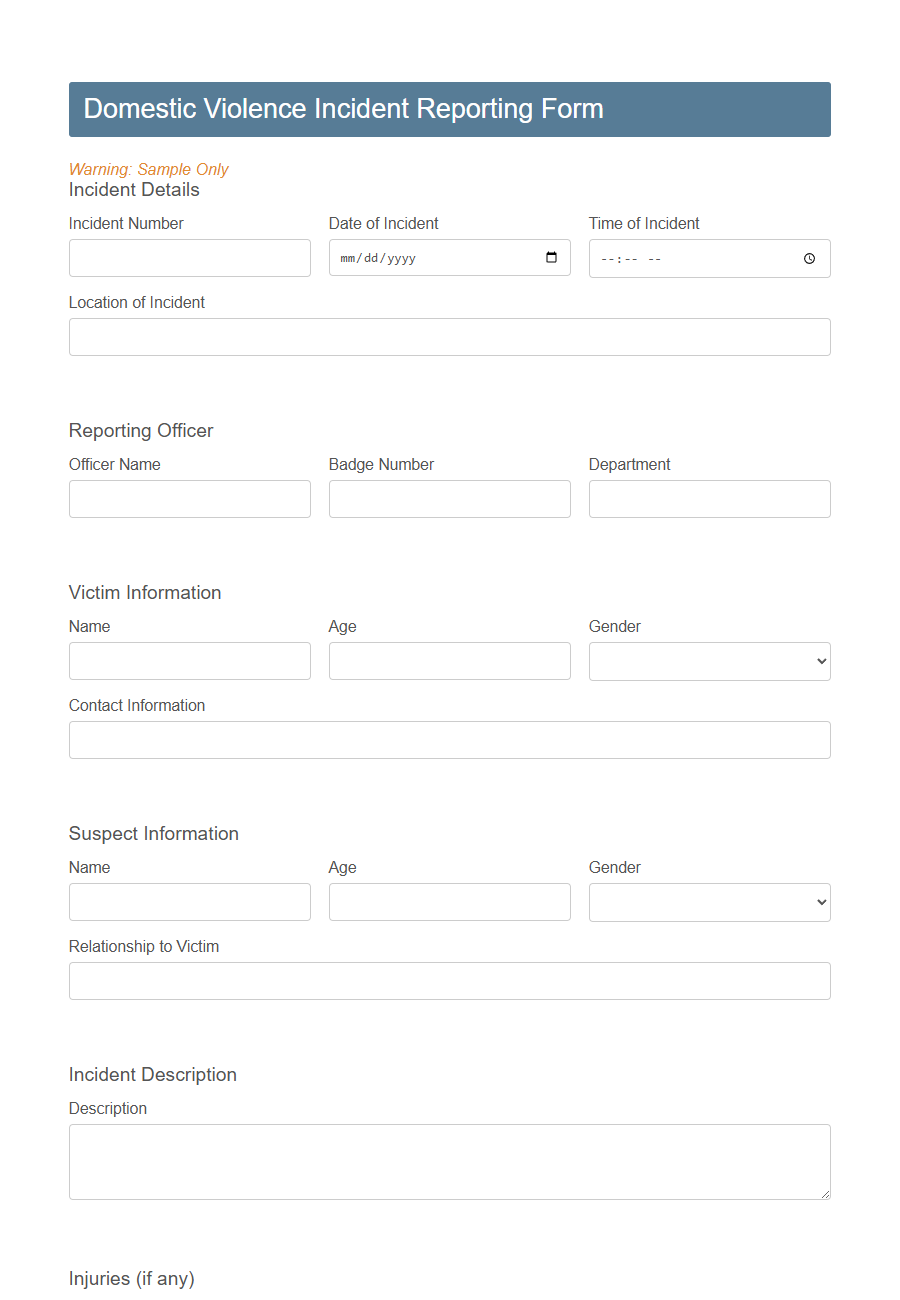Select the Victim Age field
900x1300 pixels.
(449, 661)
